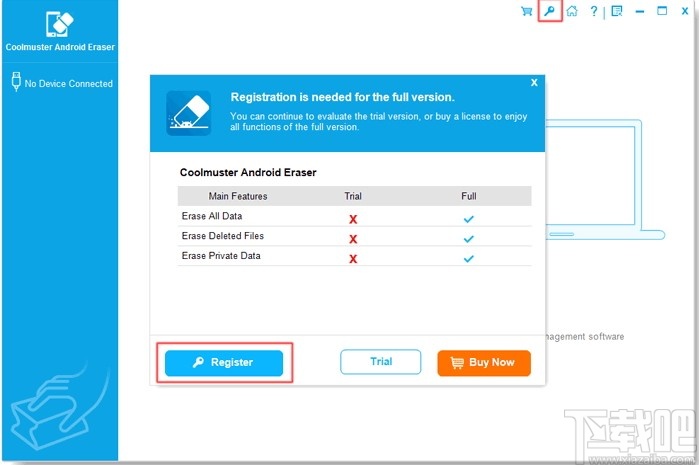Close the registration dialog
The width and height of the screenshot is (699, 465).
click(534, 82)
